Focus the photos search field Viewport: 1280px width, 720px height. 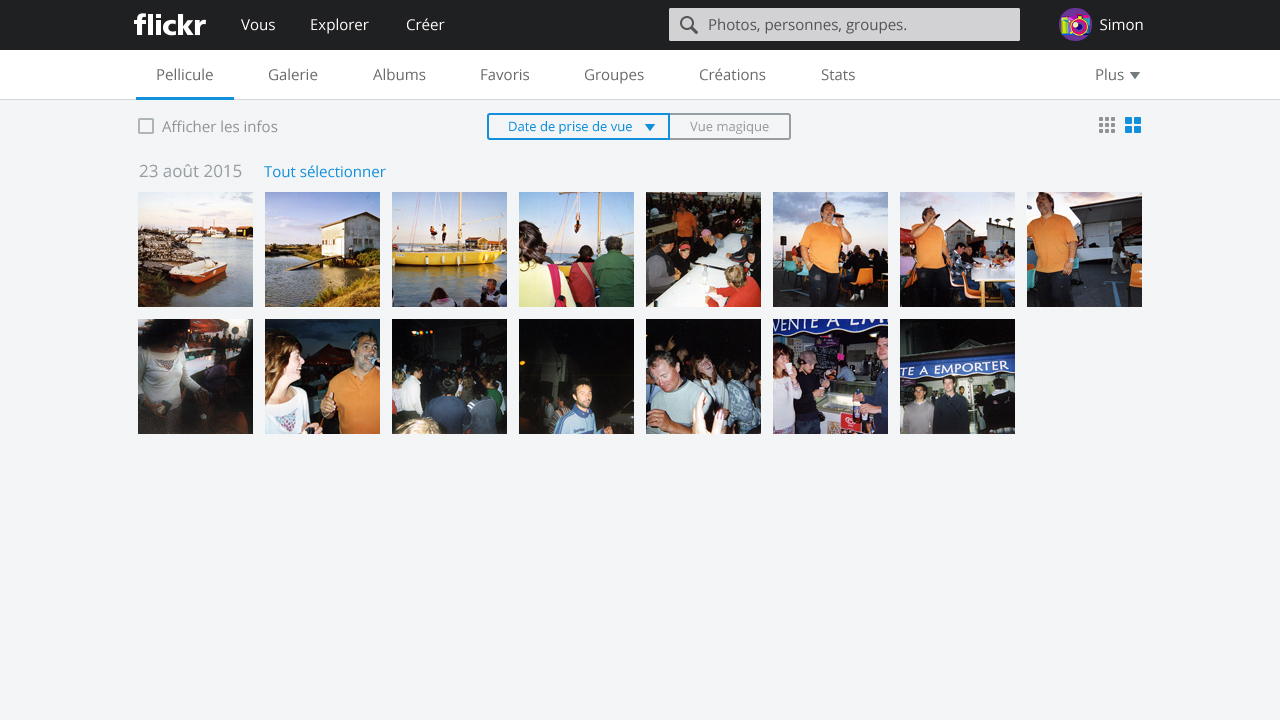844,25
